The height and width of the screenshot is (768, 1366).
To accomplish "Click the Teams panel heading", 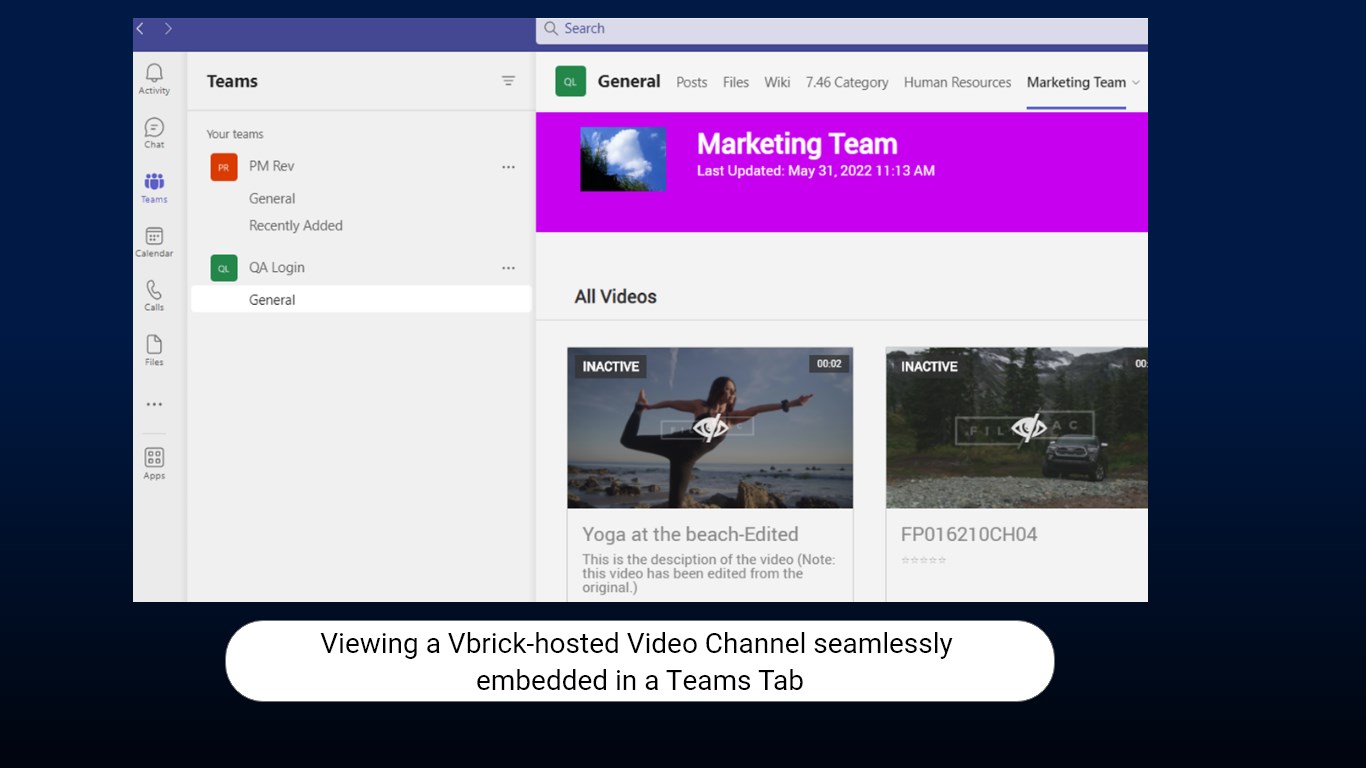I will point(232,82).
